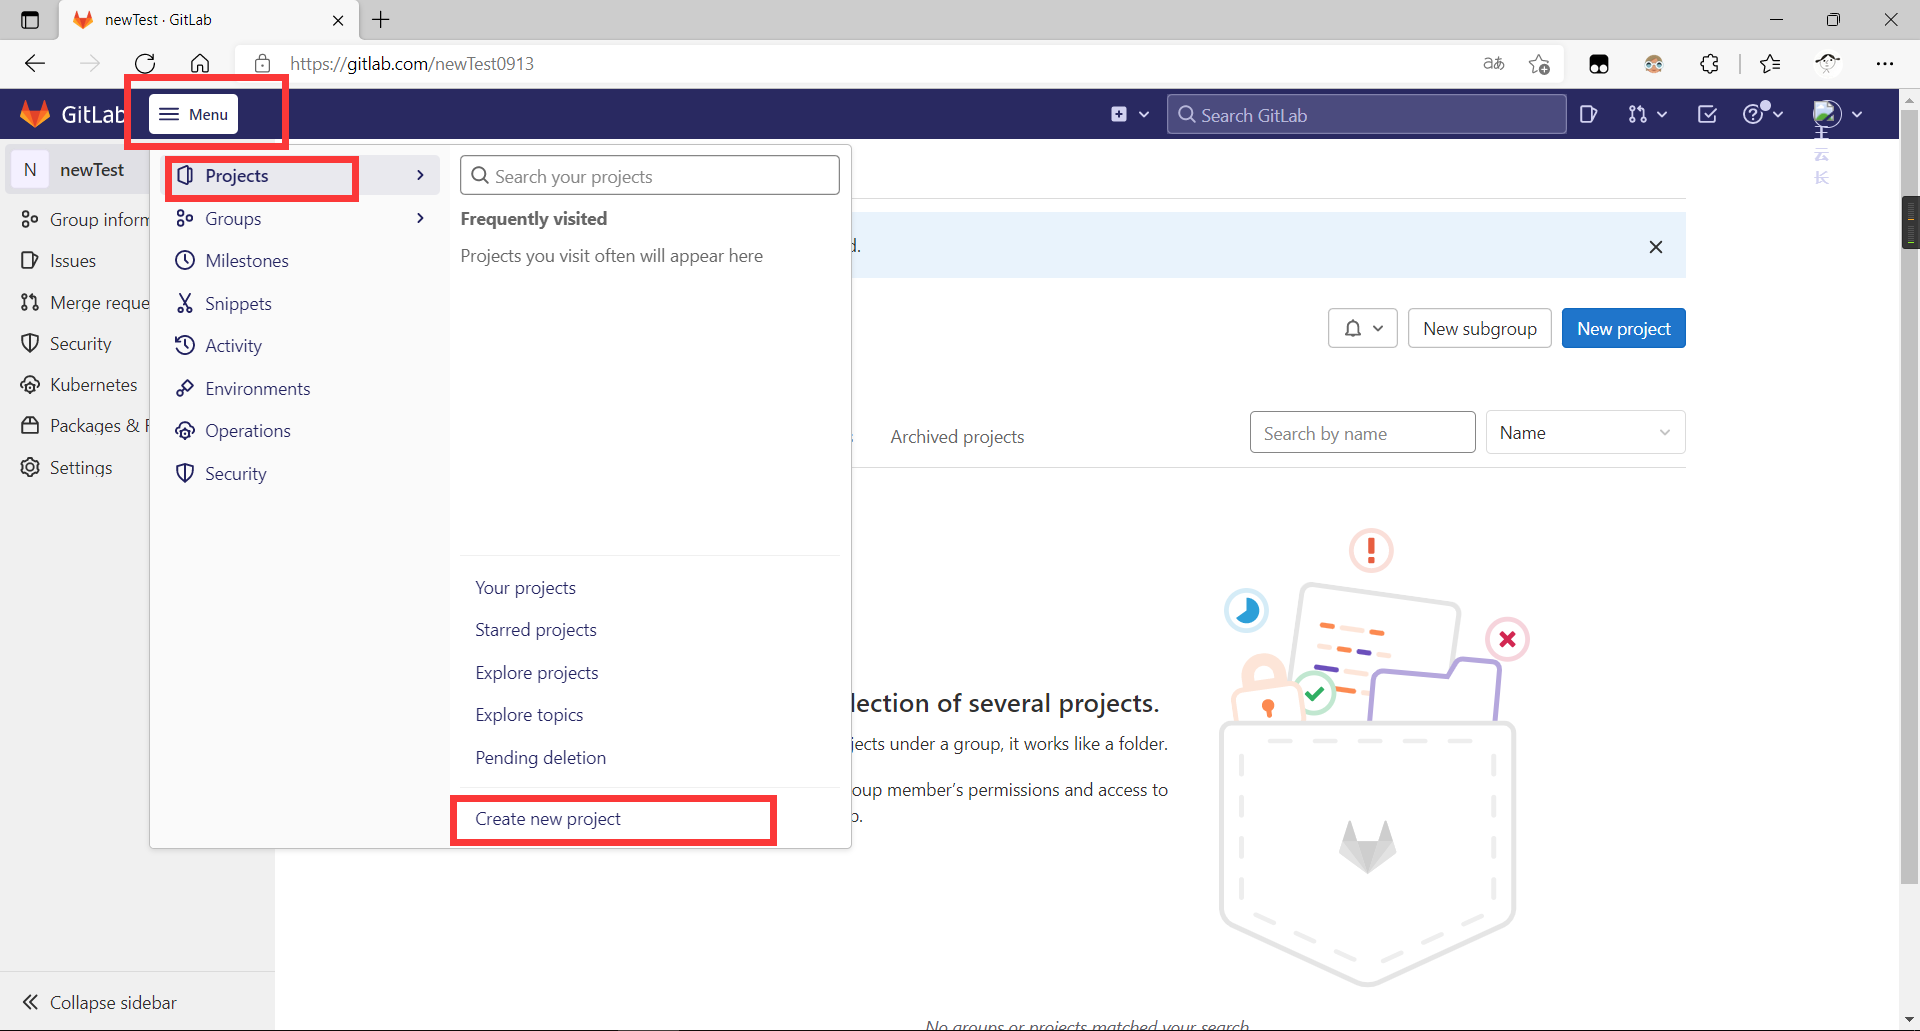Focus the Search your projects field
Viewport: 1920px width, 1031px height.
point(650,176)
